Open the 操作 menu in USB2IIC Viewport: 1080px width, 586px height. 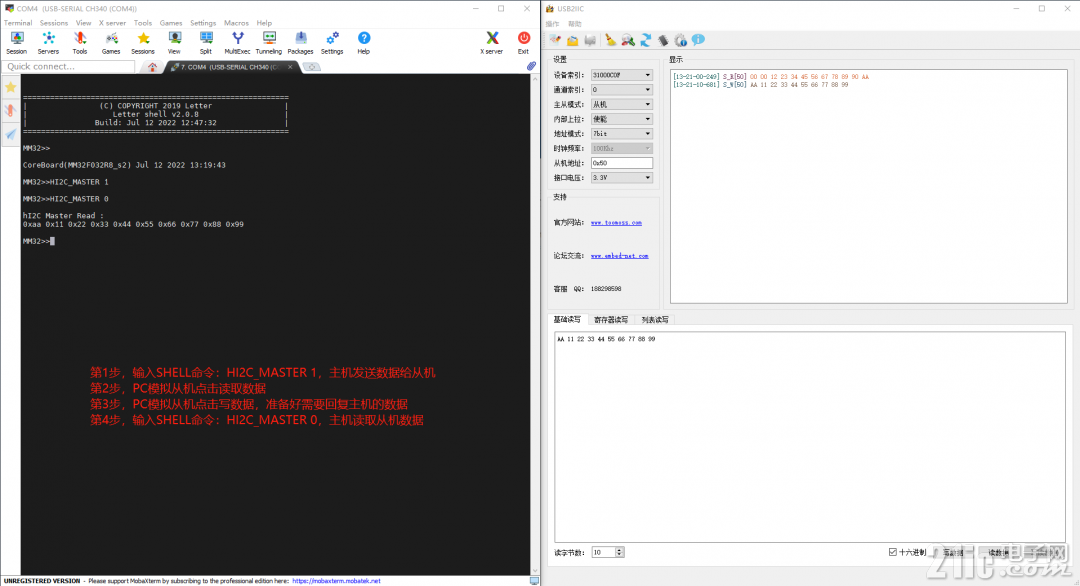click(x=552, y=23)
